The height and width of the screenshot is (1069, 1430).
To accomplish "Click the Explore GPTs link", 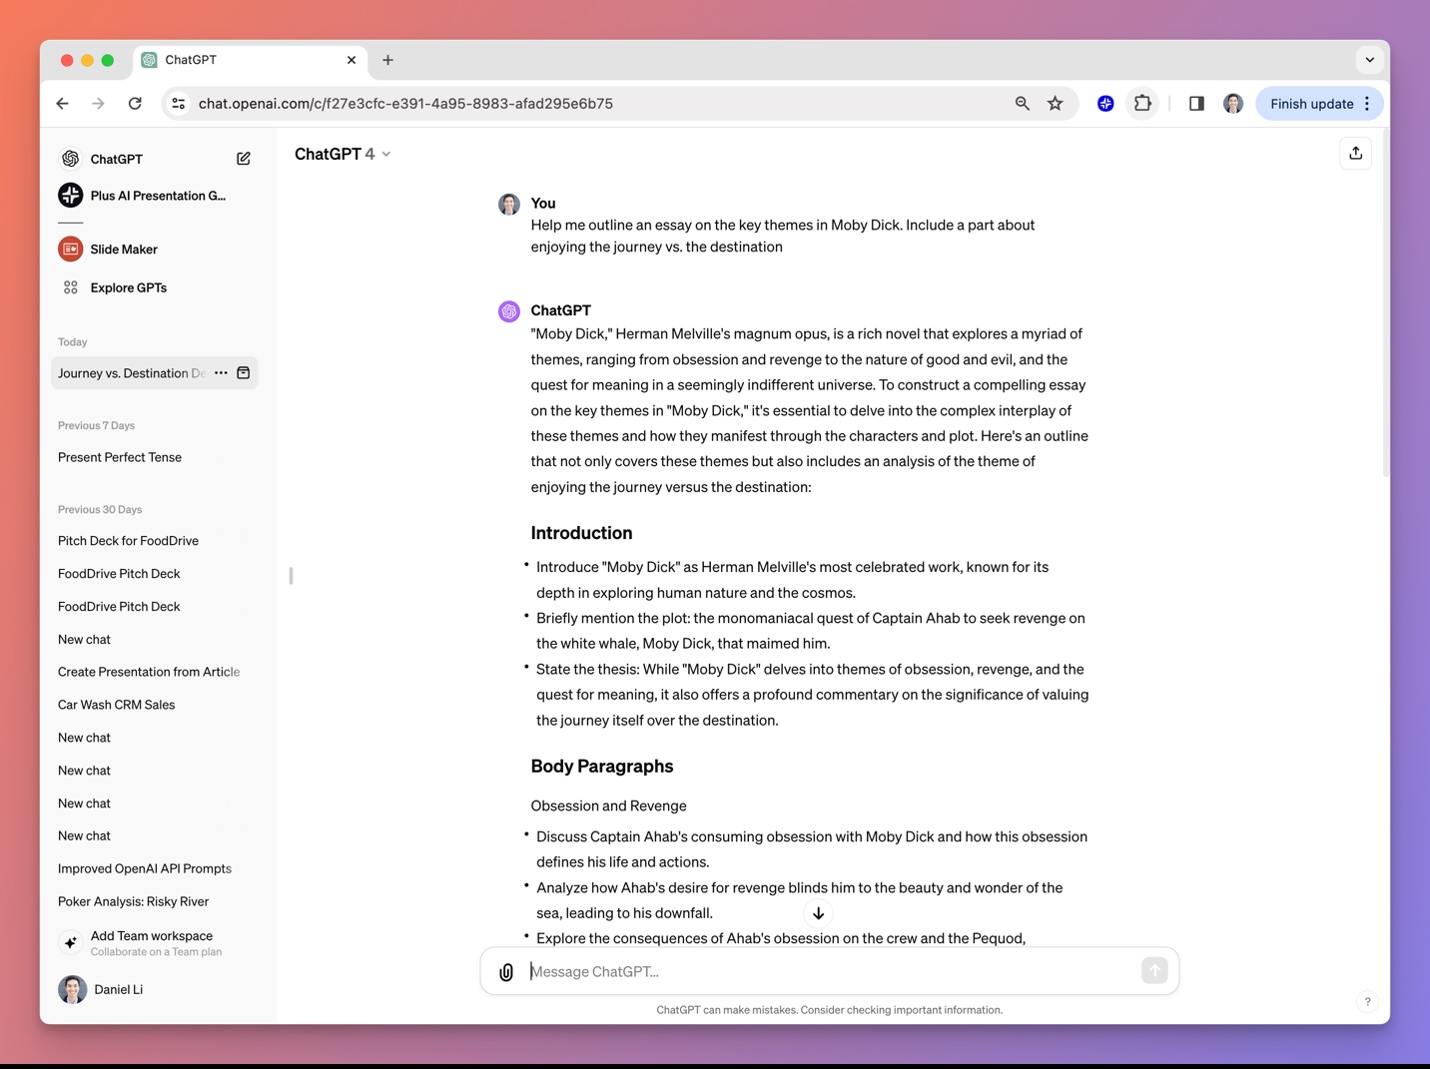I will (x=128, y=288).
